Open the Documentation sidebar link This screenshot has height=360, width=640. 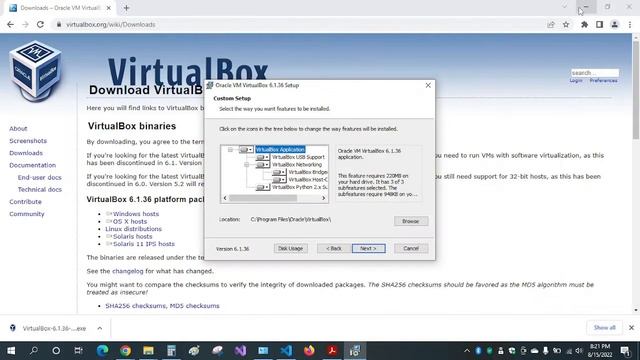tap(33, 165)
